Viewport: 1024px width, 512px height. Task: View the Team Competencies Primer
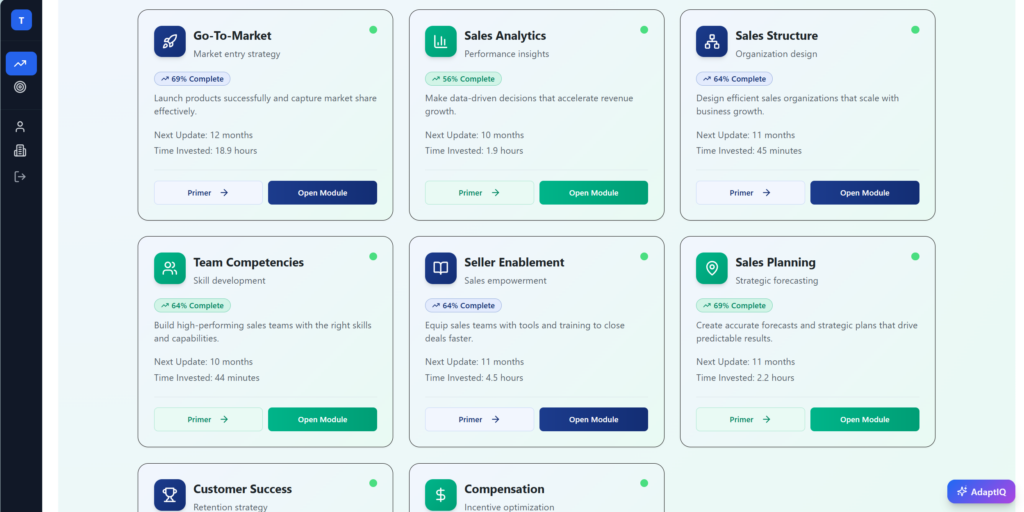pos(208,419)
